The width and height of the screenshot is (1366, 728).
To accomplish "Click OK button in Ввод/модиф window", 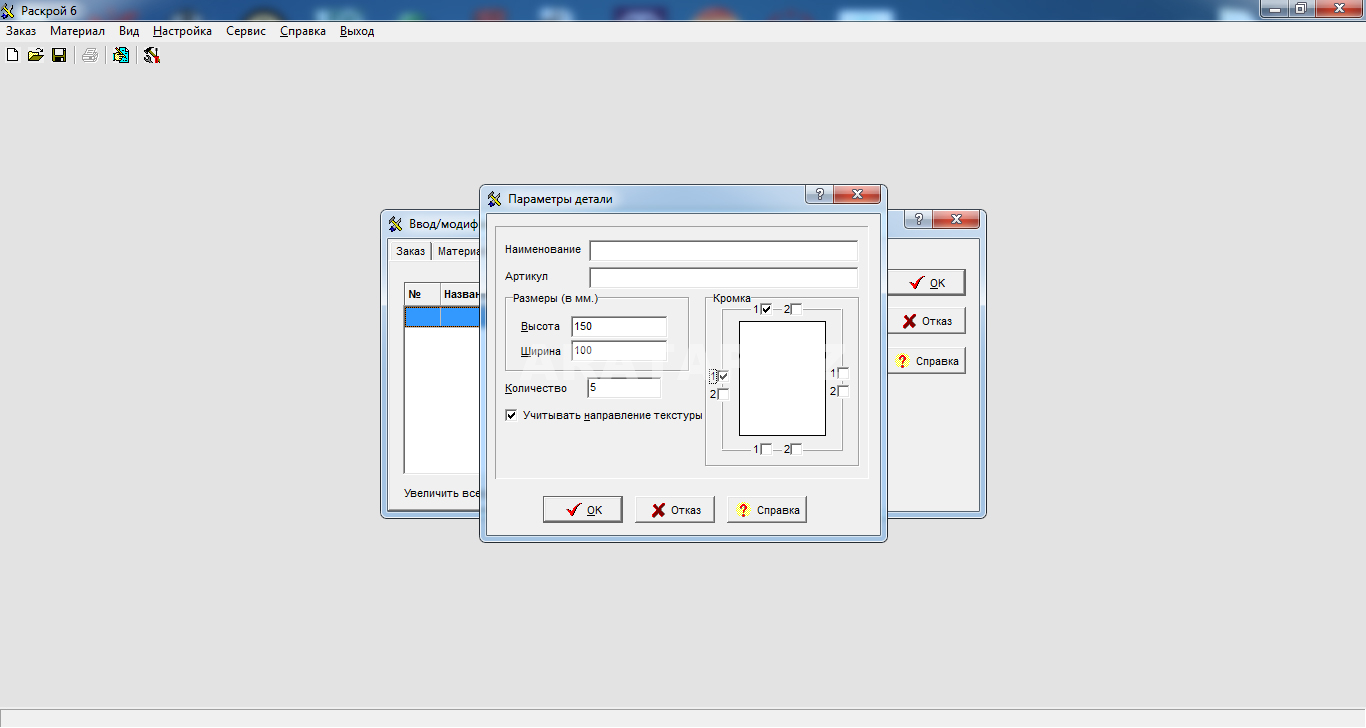I will pyautogui.click(x=926, y=283).
